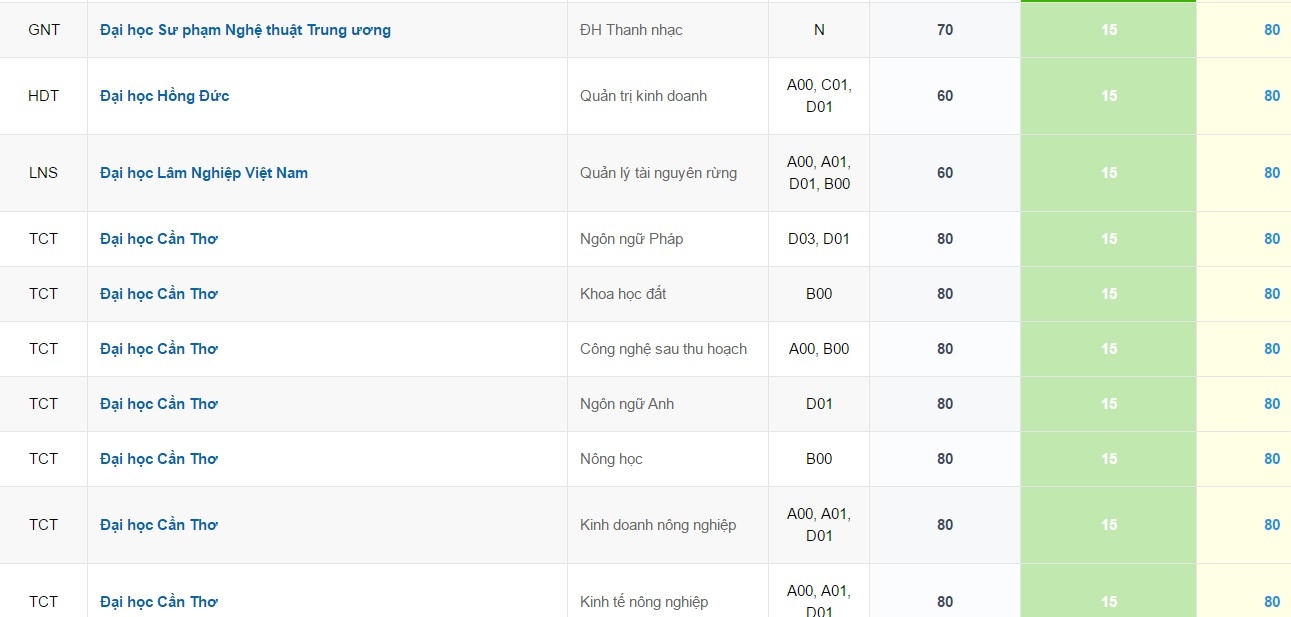Click the HDT school code cell
Screen dimensions: 1291x617
click(44, 96)
